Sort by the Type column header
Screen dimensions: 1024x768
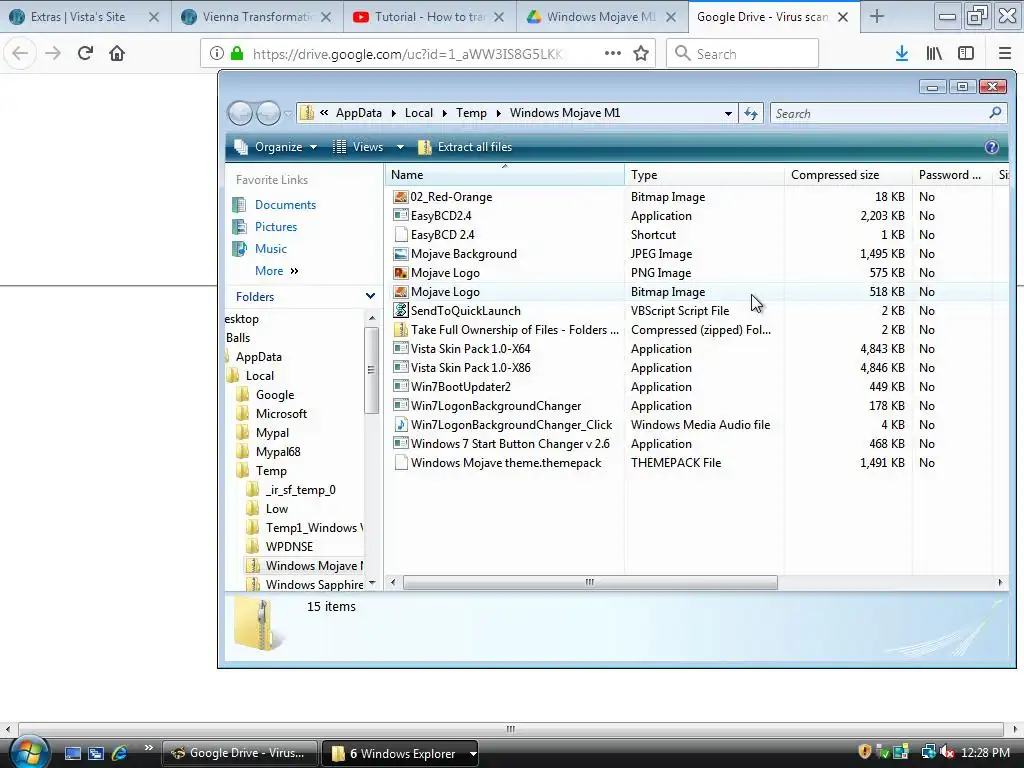pyautogui.click(x=704, y=175)
